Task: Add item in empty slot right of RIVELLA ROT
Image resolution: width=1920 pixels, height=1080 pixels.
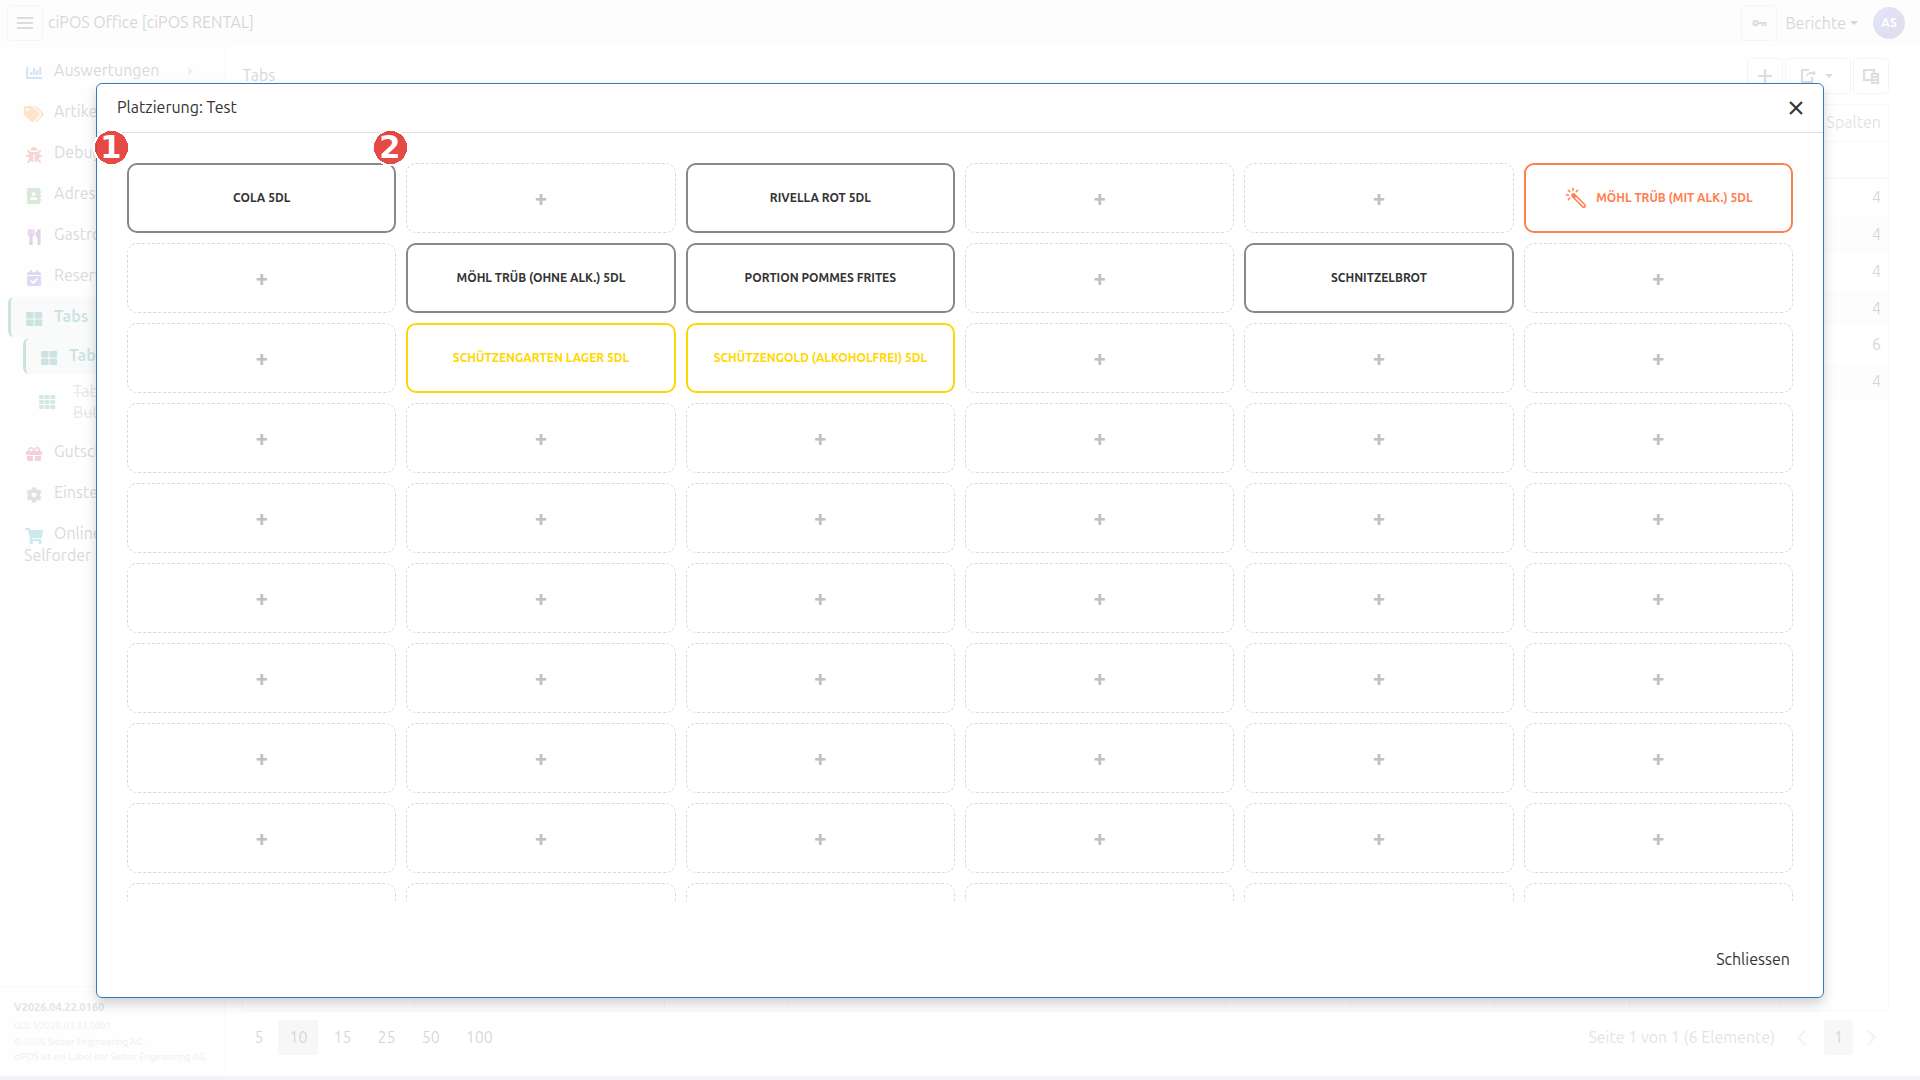Action: pyautogui.click(x=1099, y=198)
